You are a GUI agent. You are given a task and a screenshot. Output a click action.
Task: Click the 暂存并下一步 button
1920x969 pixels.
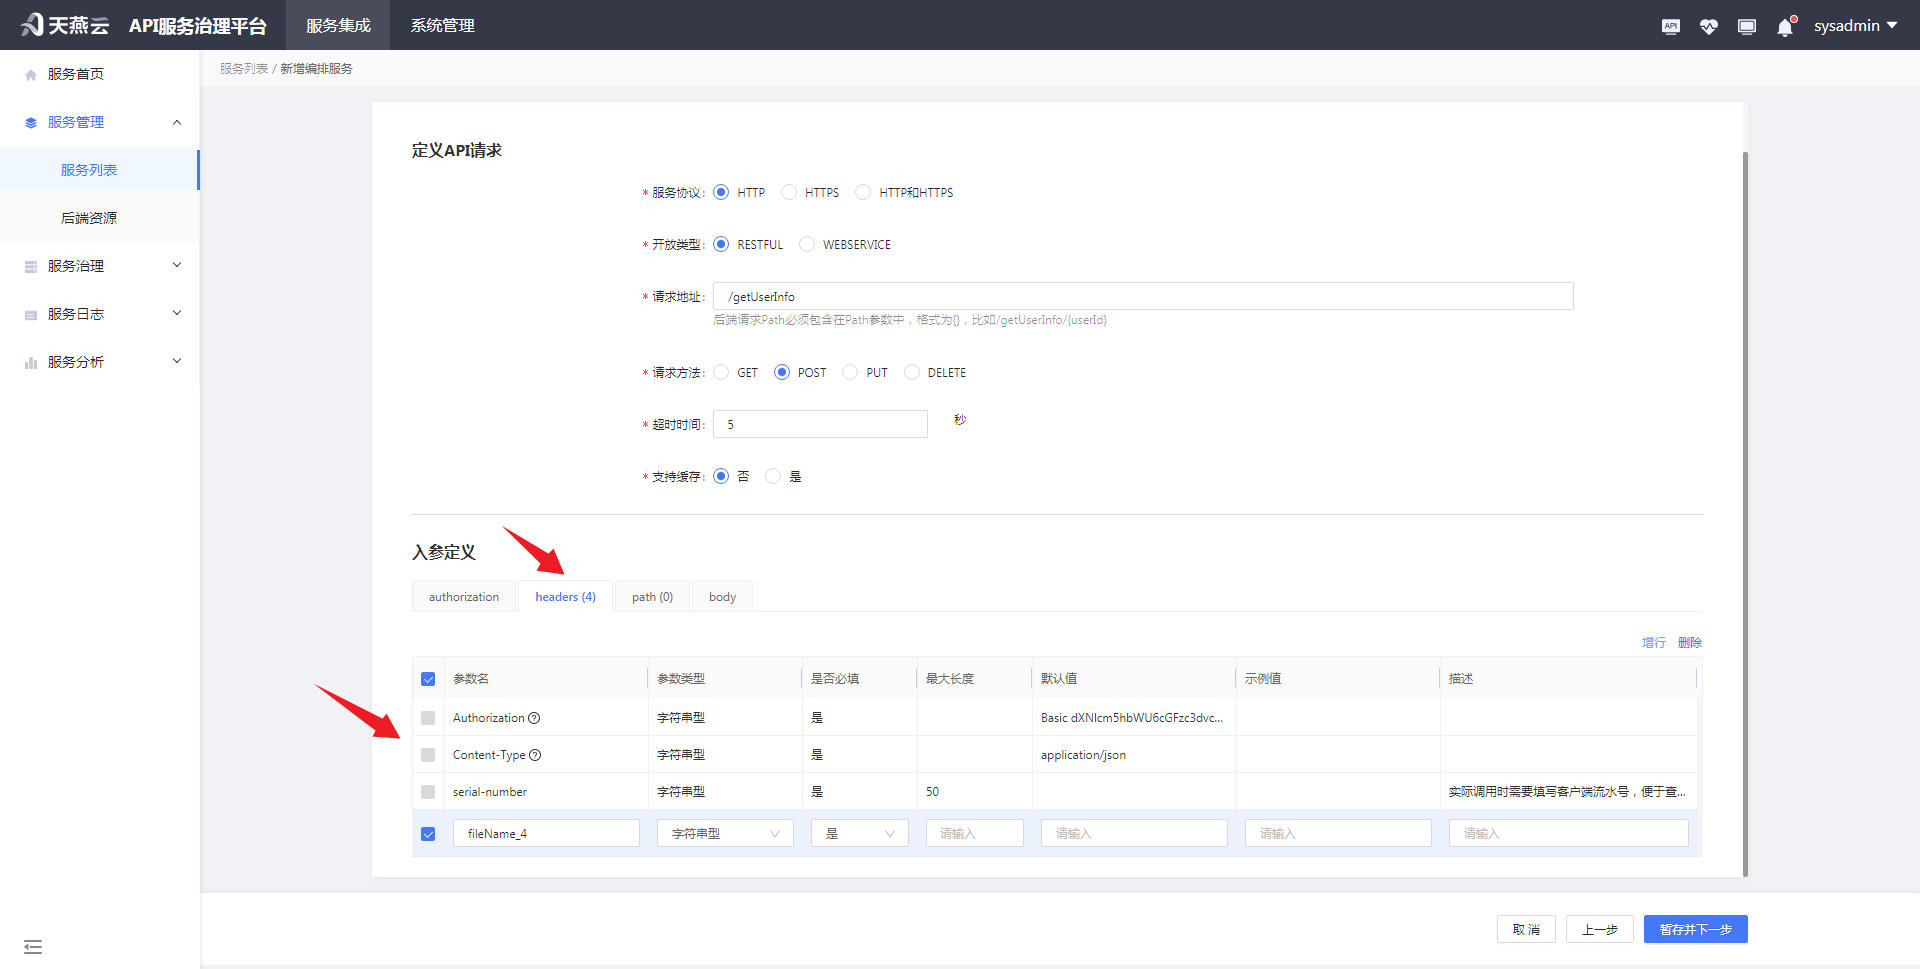coord(1695,929)
